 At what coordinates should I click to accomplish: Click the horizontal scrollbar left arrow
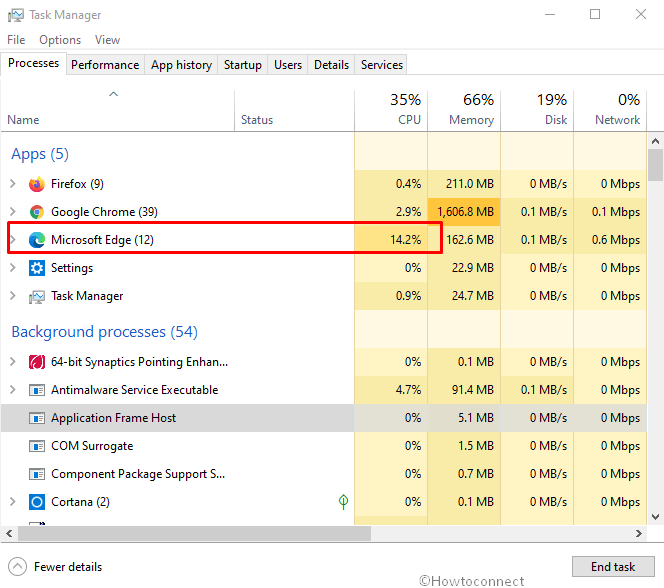click(x=9, y=533)
